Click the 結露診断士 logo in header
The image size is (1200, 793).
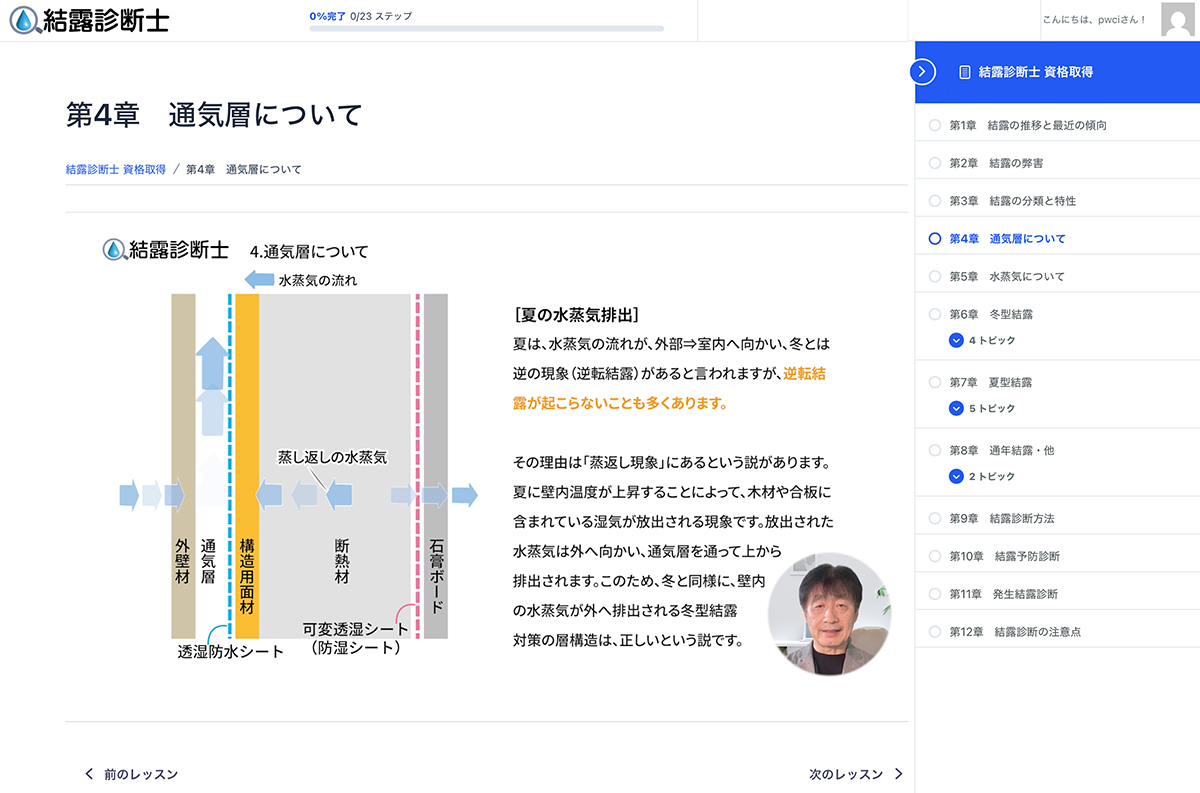[x=89, y=20]
